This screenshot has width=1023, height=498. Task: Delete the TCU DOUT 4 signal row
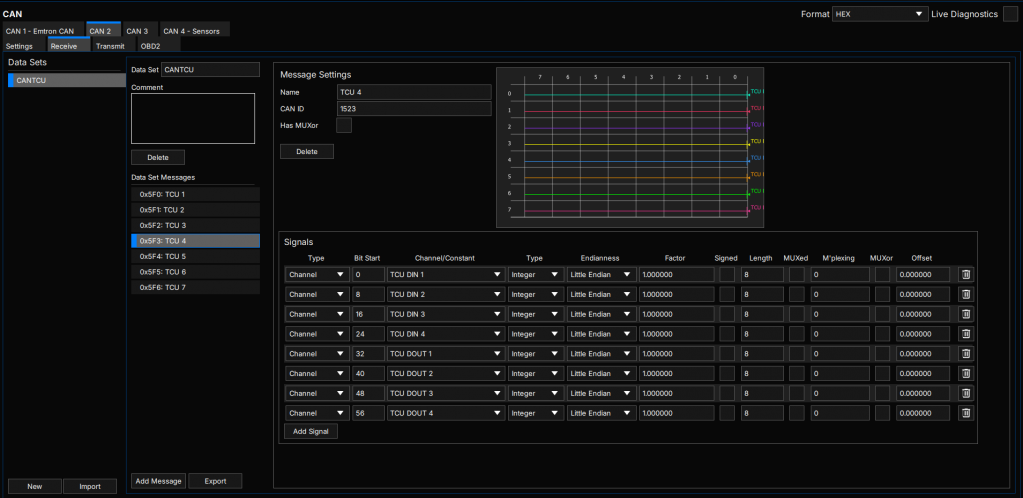pyautogui.click(x=965, y=413)
